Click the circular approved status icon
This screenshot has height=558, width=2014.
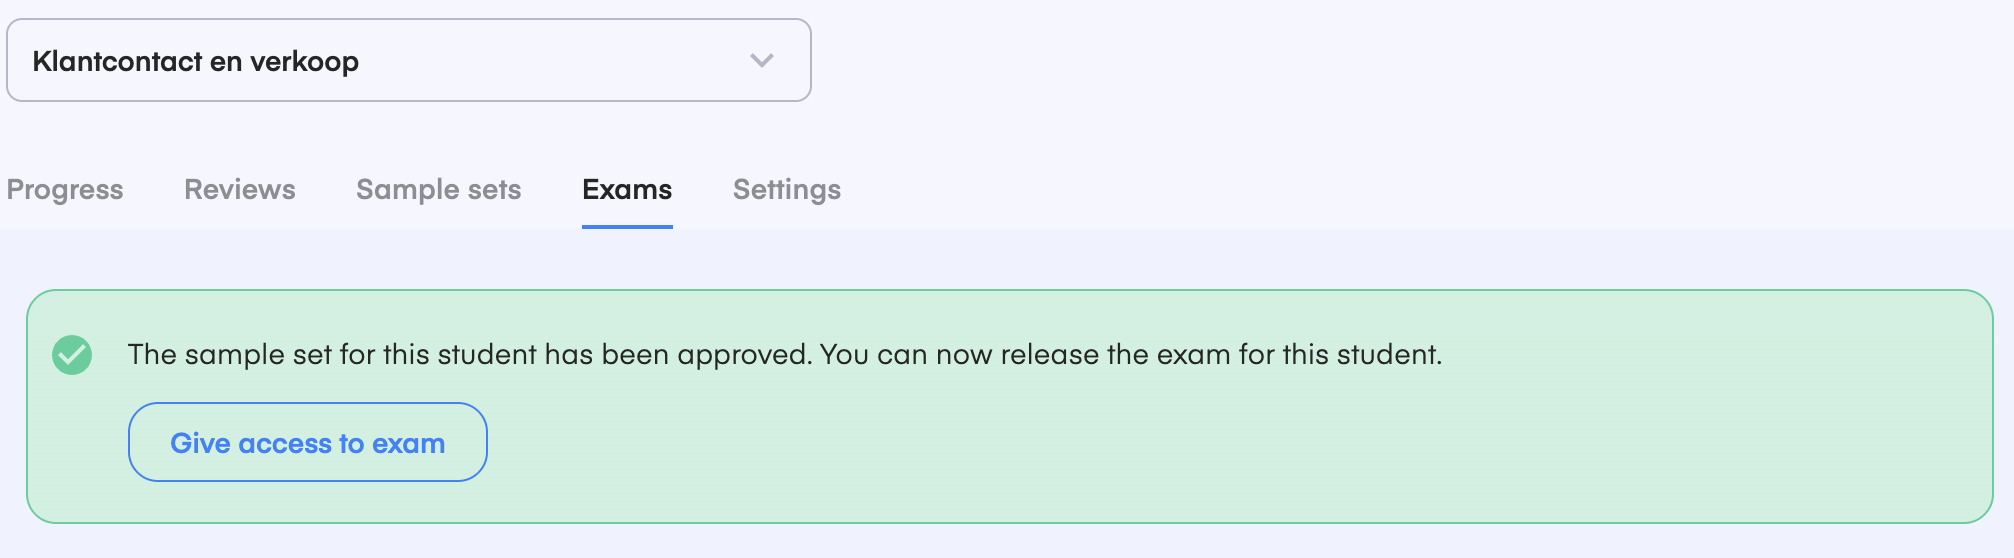click(72, 355)
